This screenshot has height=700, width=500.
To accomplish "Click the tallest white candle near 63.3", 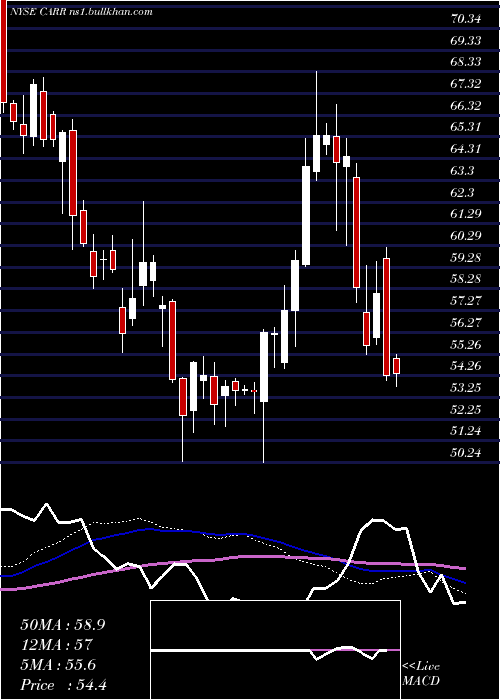I will (306, 216).
